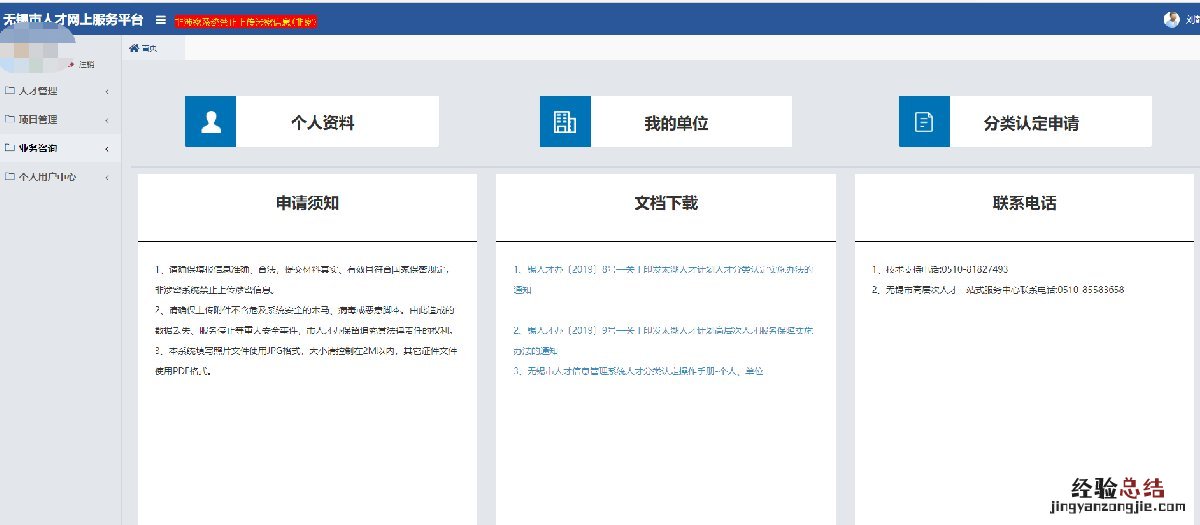The image size is (1200, 525).
Task: Click the folder icon beside 项目管理
Action: click(10, 119)
